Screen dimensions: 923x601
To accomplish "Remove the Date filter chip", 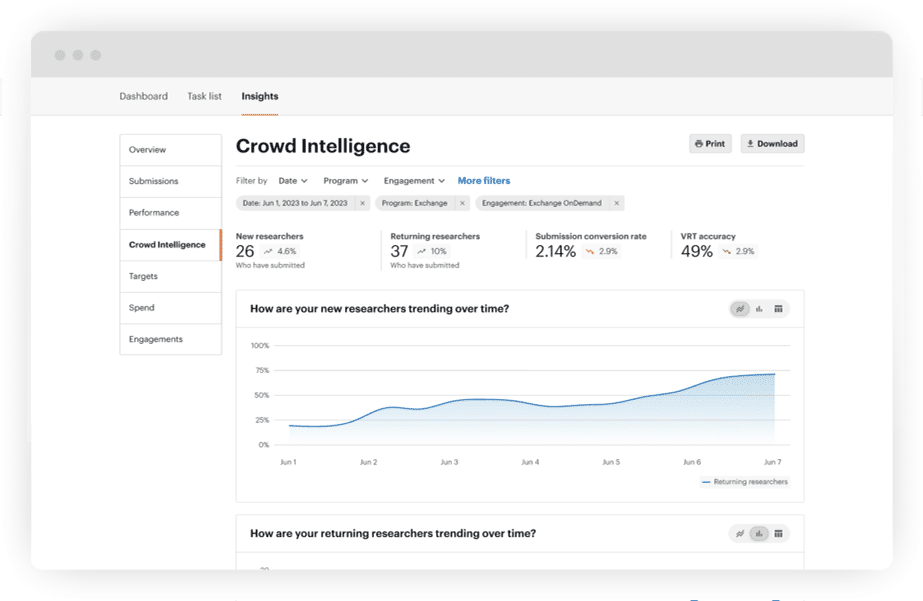I will pyautogui.click(x=362, y=203).
